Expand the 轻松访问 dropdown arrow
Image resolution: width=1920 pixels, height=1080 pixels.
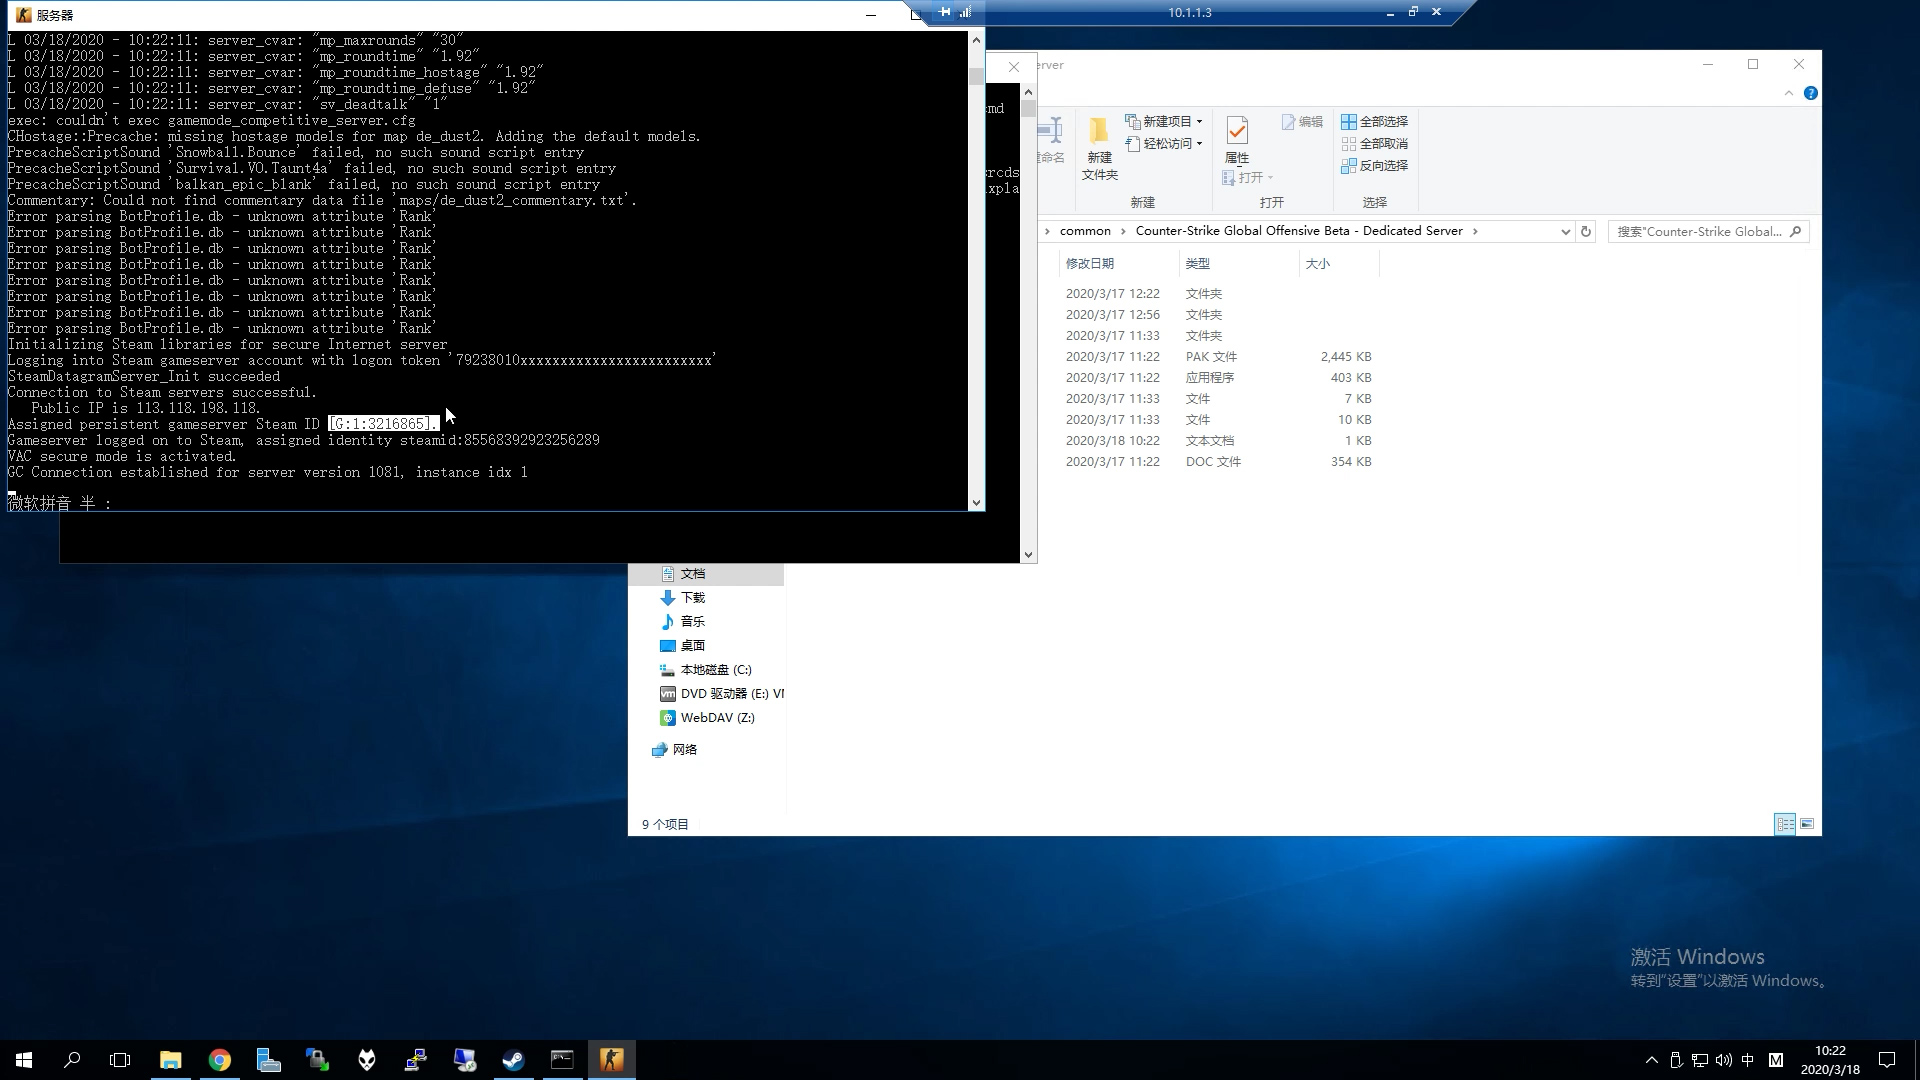click(1199, 143)
